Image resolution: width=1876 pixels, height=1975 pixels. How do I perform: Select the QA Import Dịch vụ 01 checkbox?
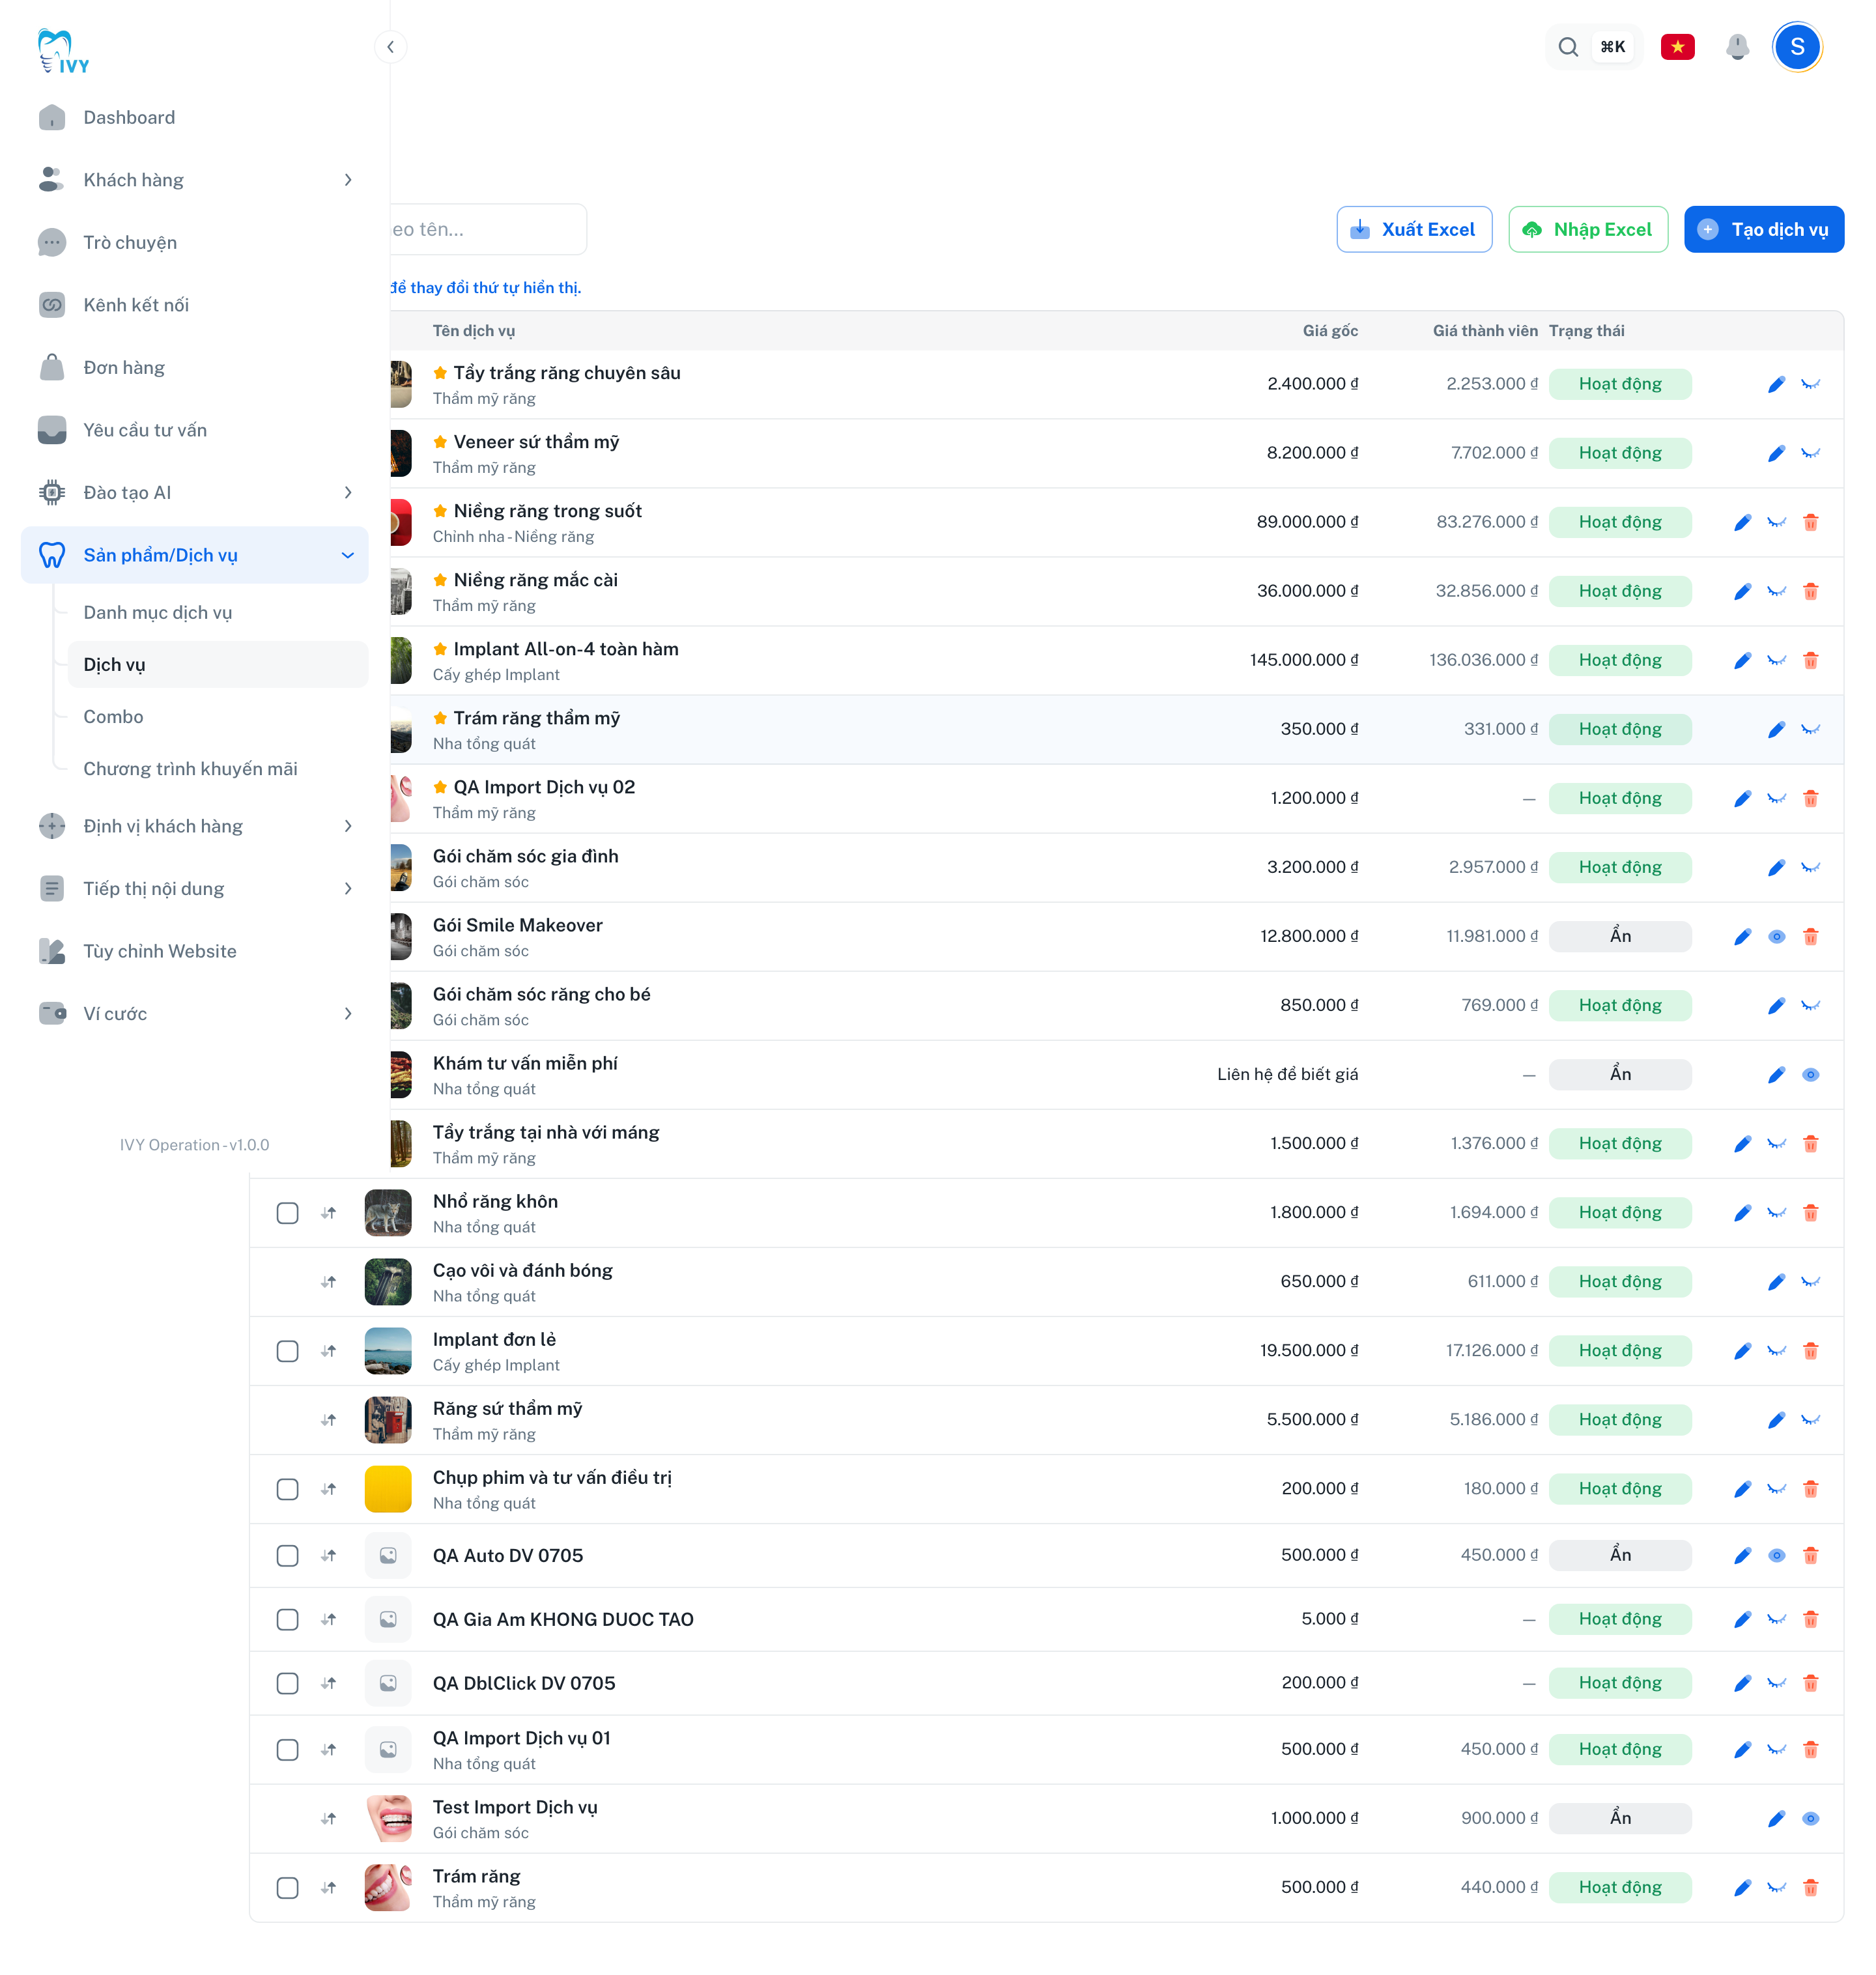tap(287, 1749)
